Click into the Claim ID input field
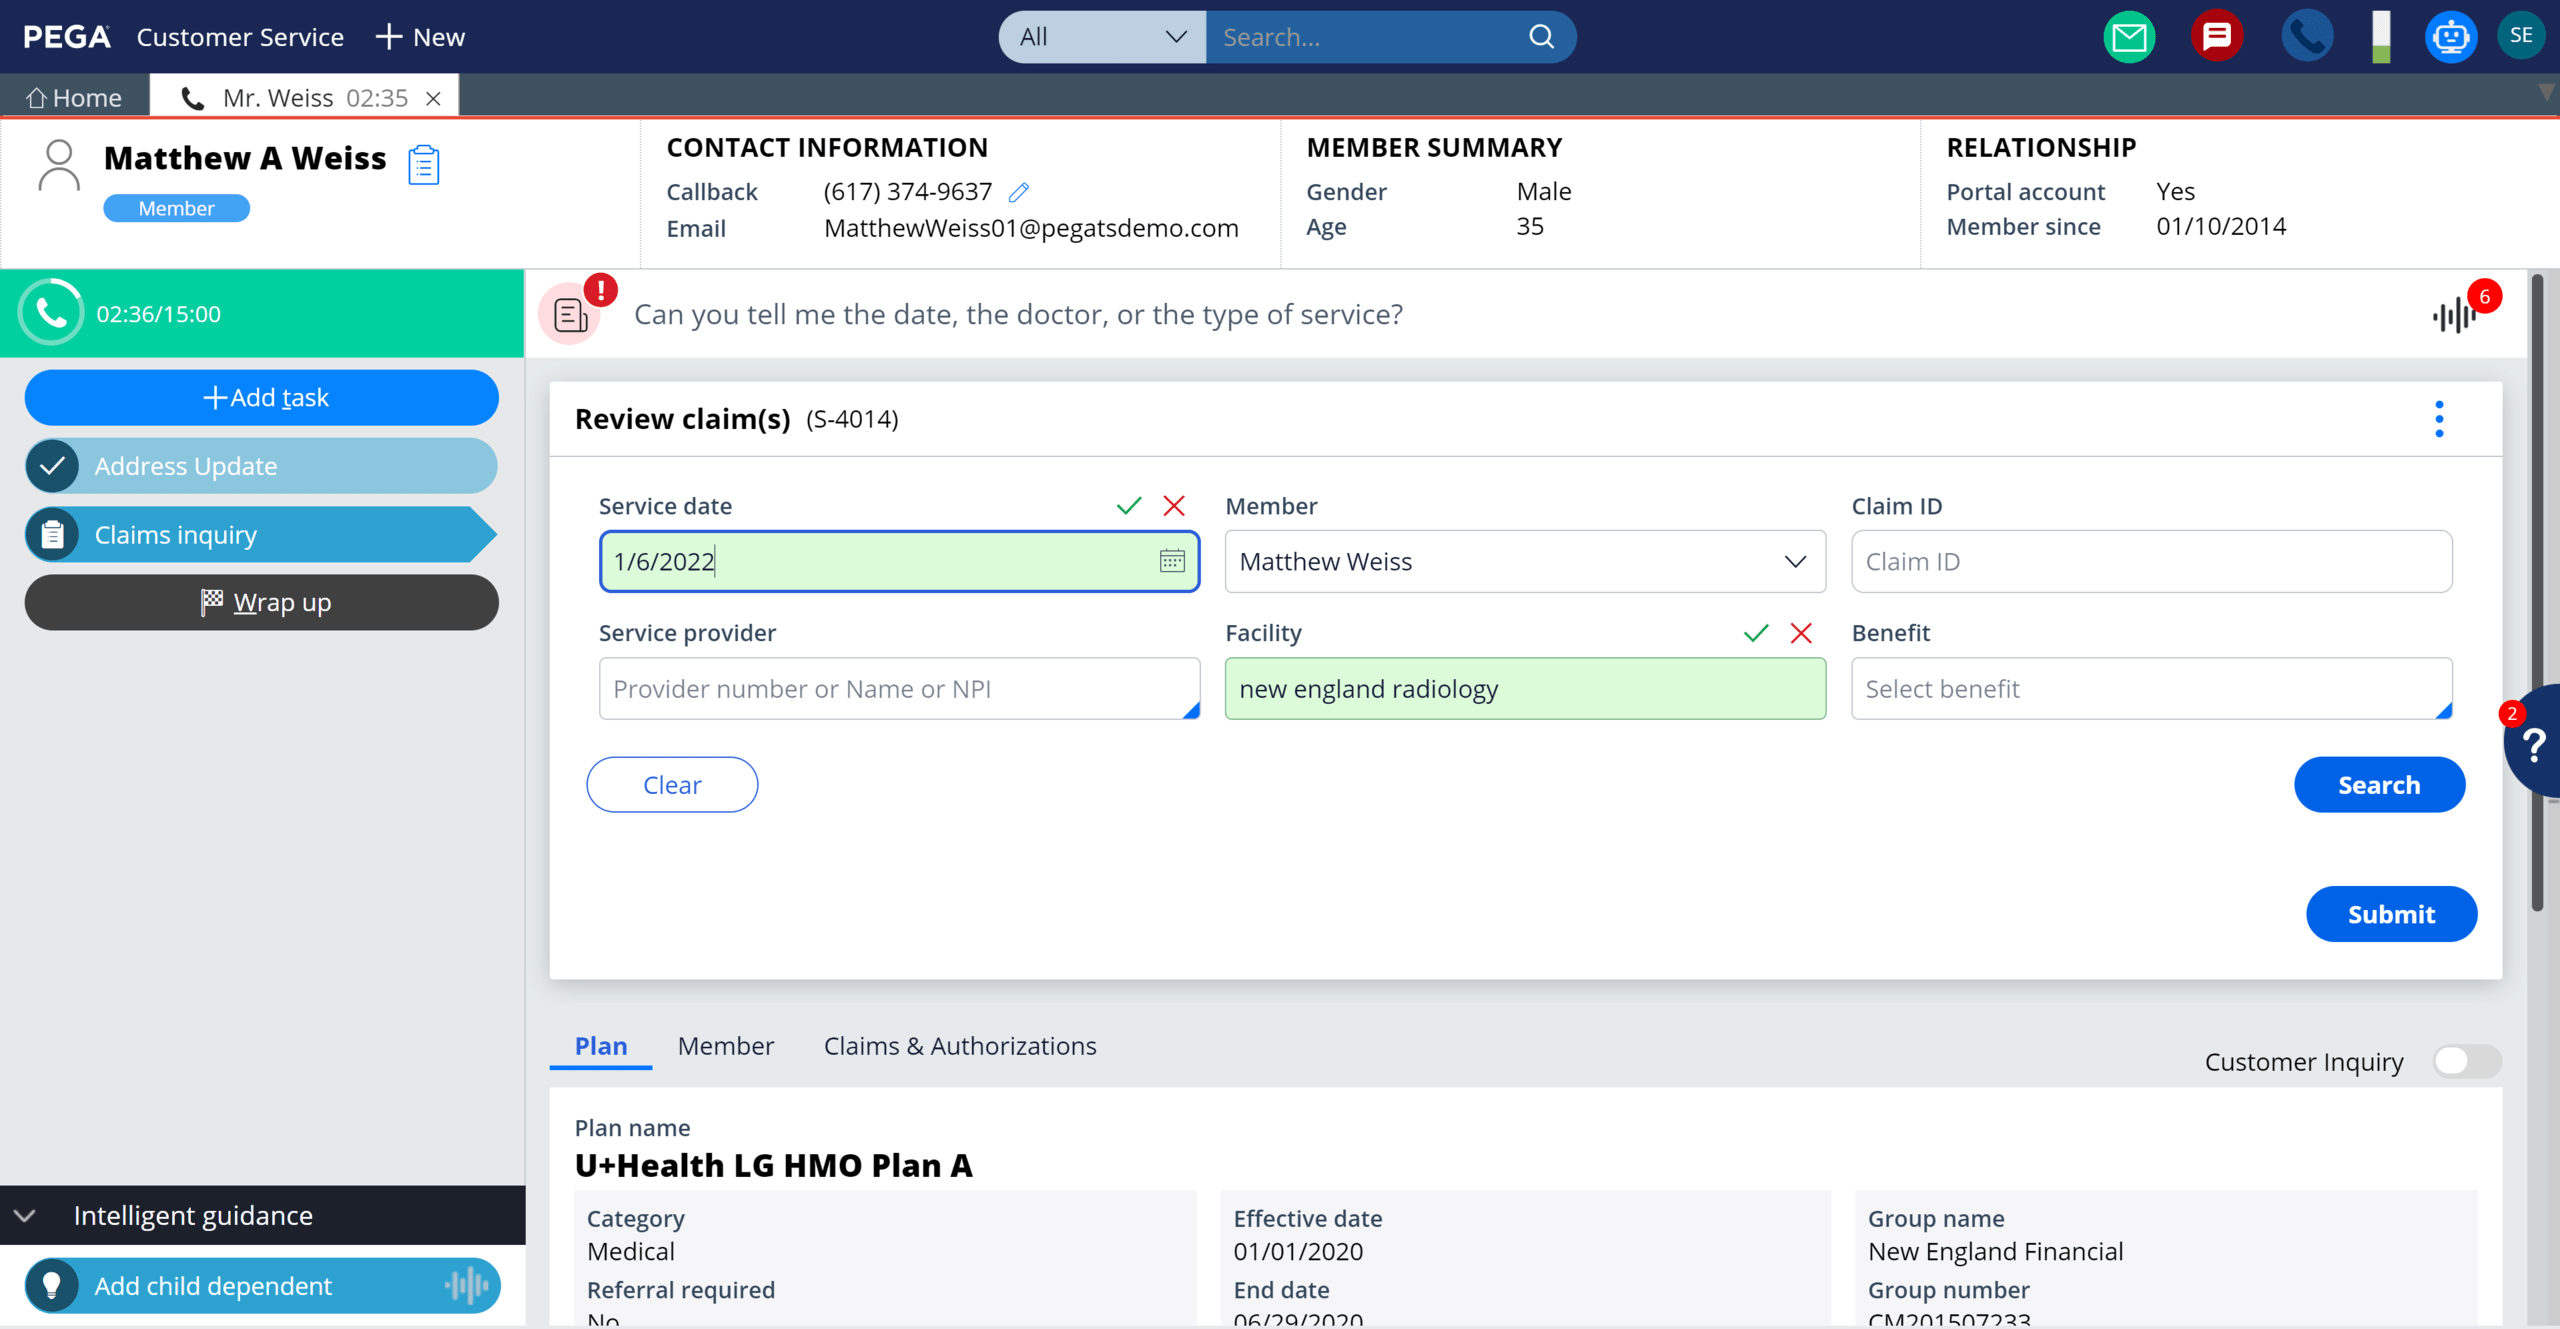Viewport: 2560px width, 1329px height. click(2150, 562)
